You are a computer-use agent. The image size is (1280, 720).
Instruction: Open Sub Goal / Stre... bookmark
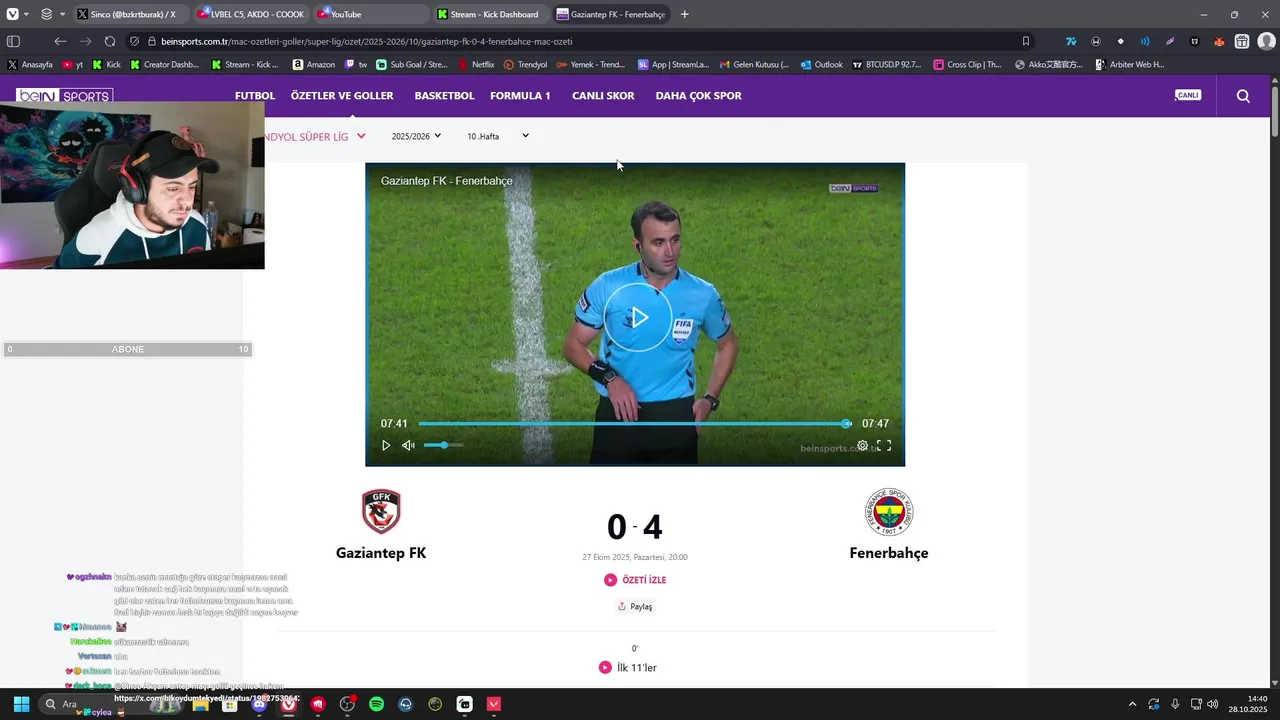click(x=412, y=64)
